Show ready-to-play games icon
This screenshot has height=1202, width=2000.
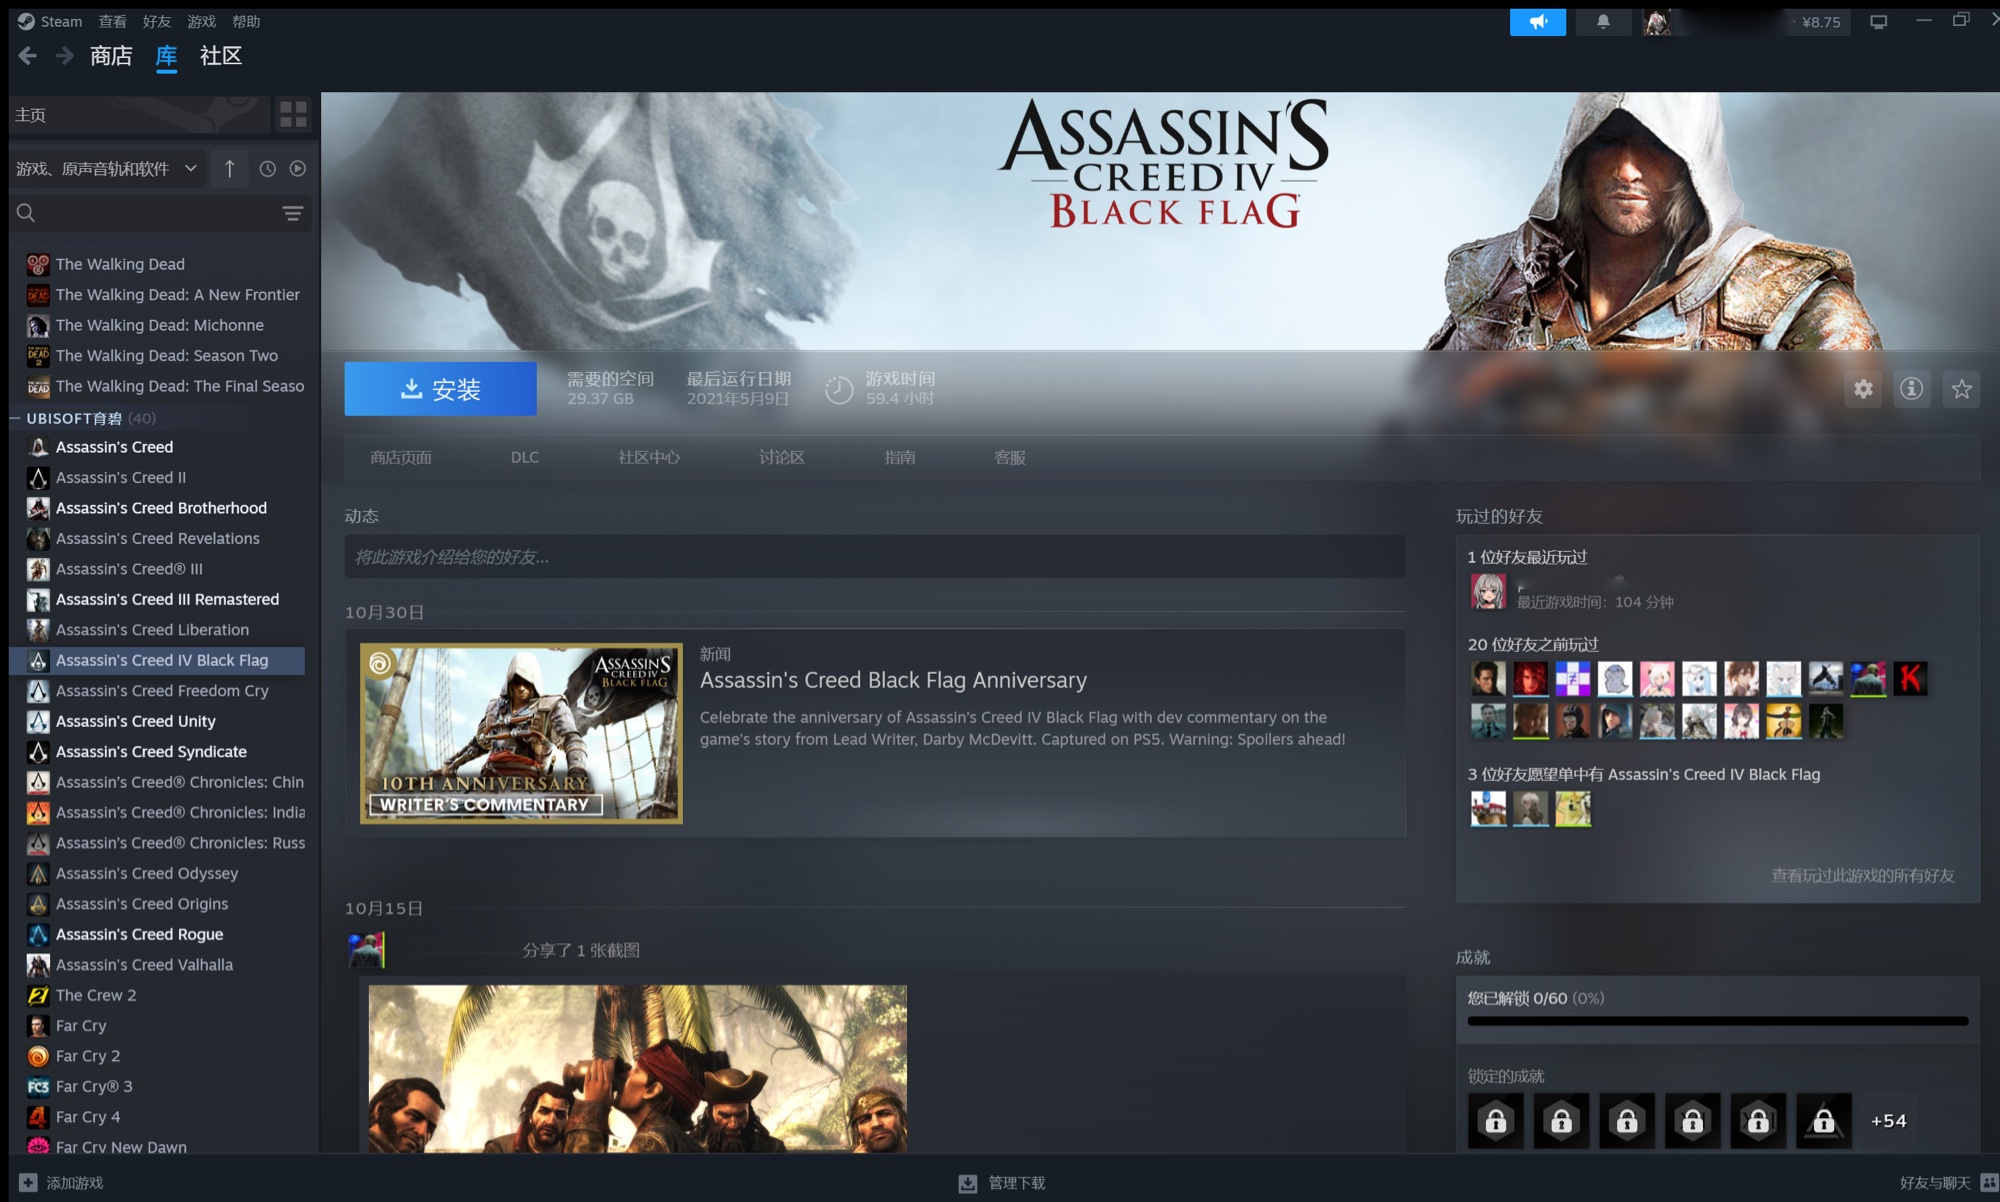pyautogui.click(x=298, y=169)
